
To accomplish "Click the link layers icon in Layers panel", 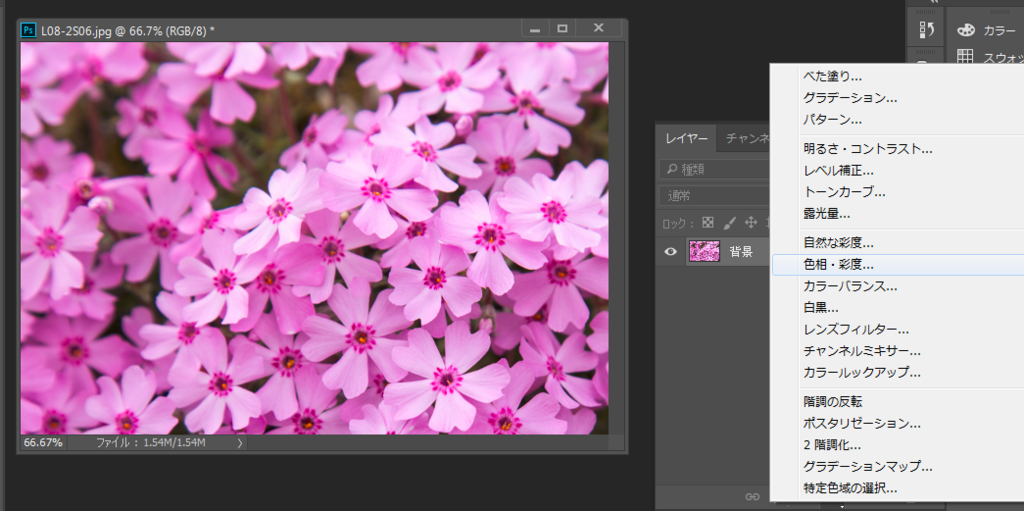I will [752, 497].
